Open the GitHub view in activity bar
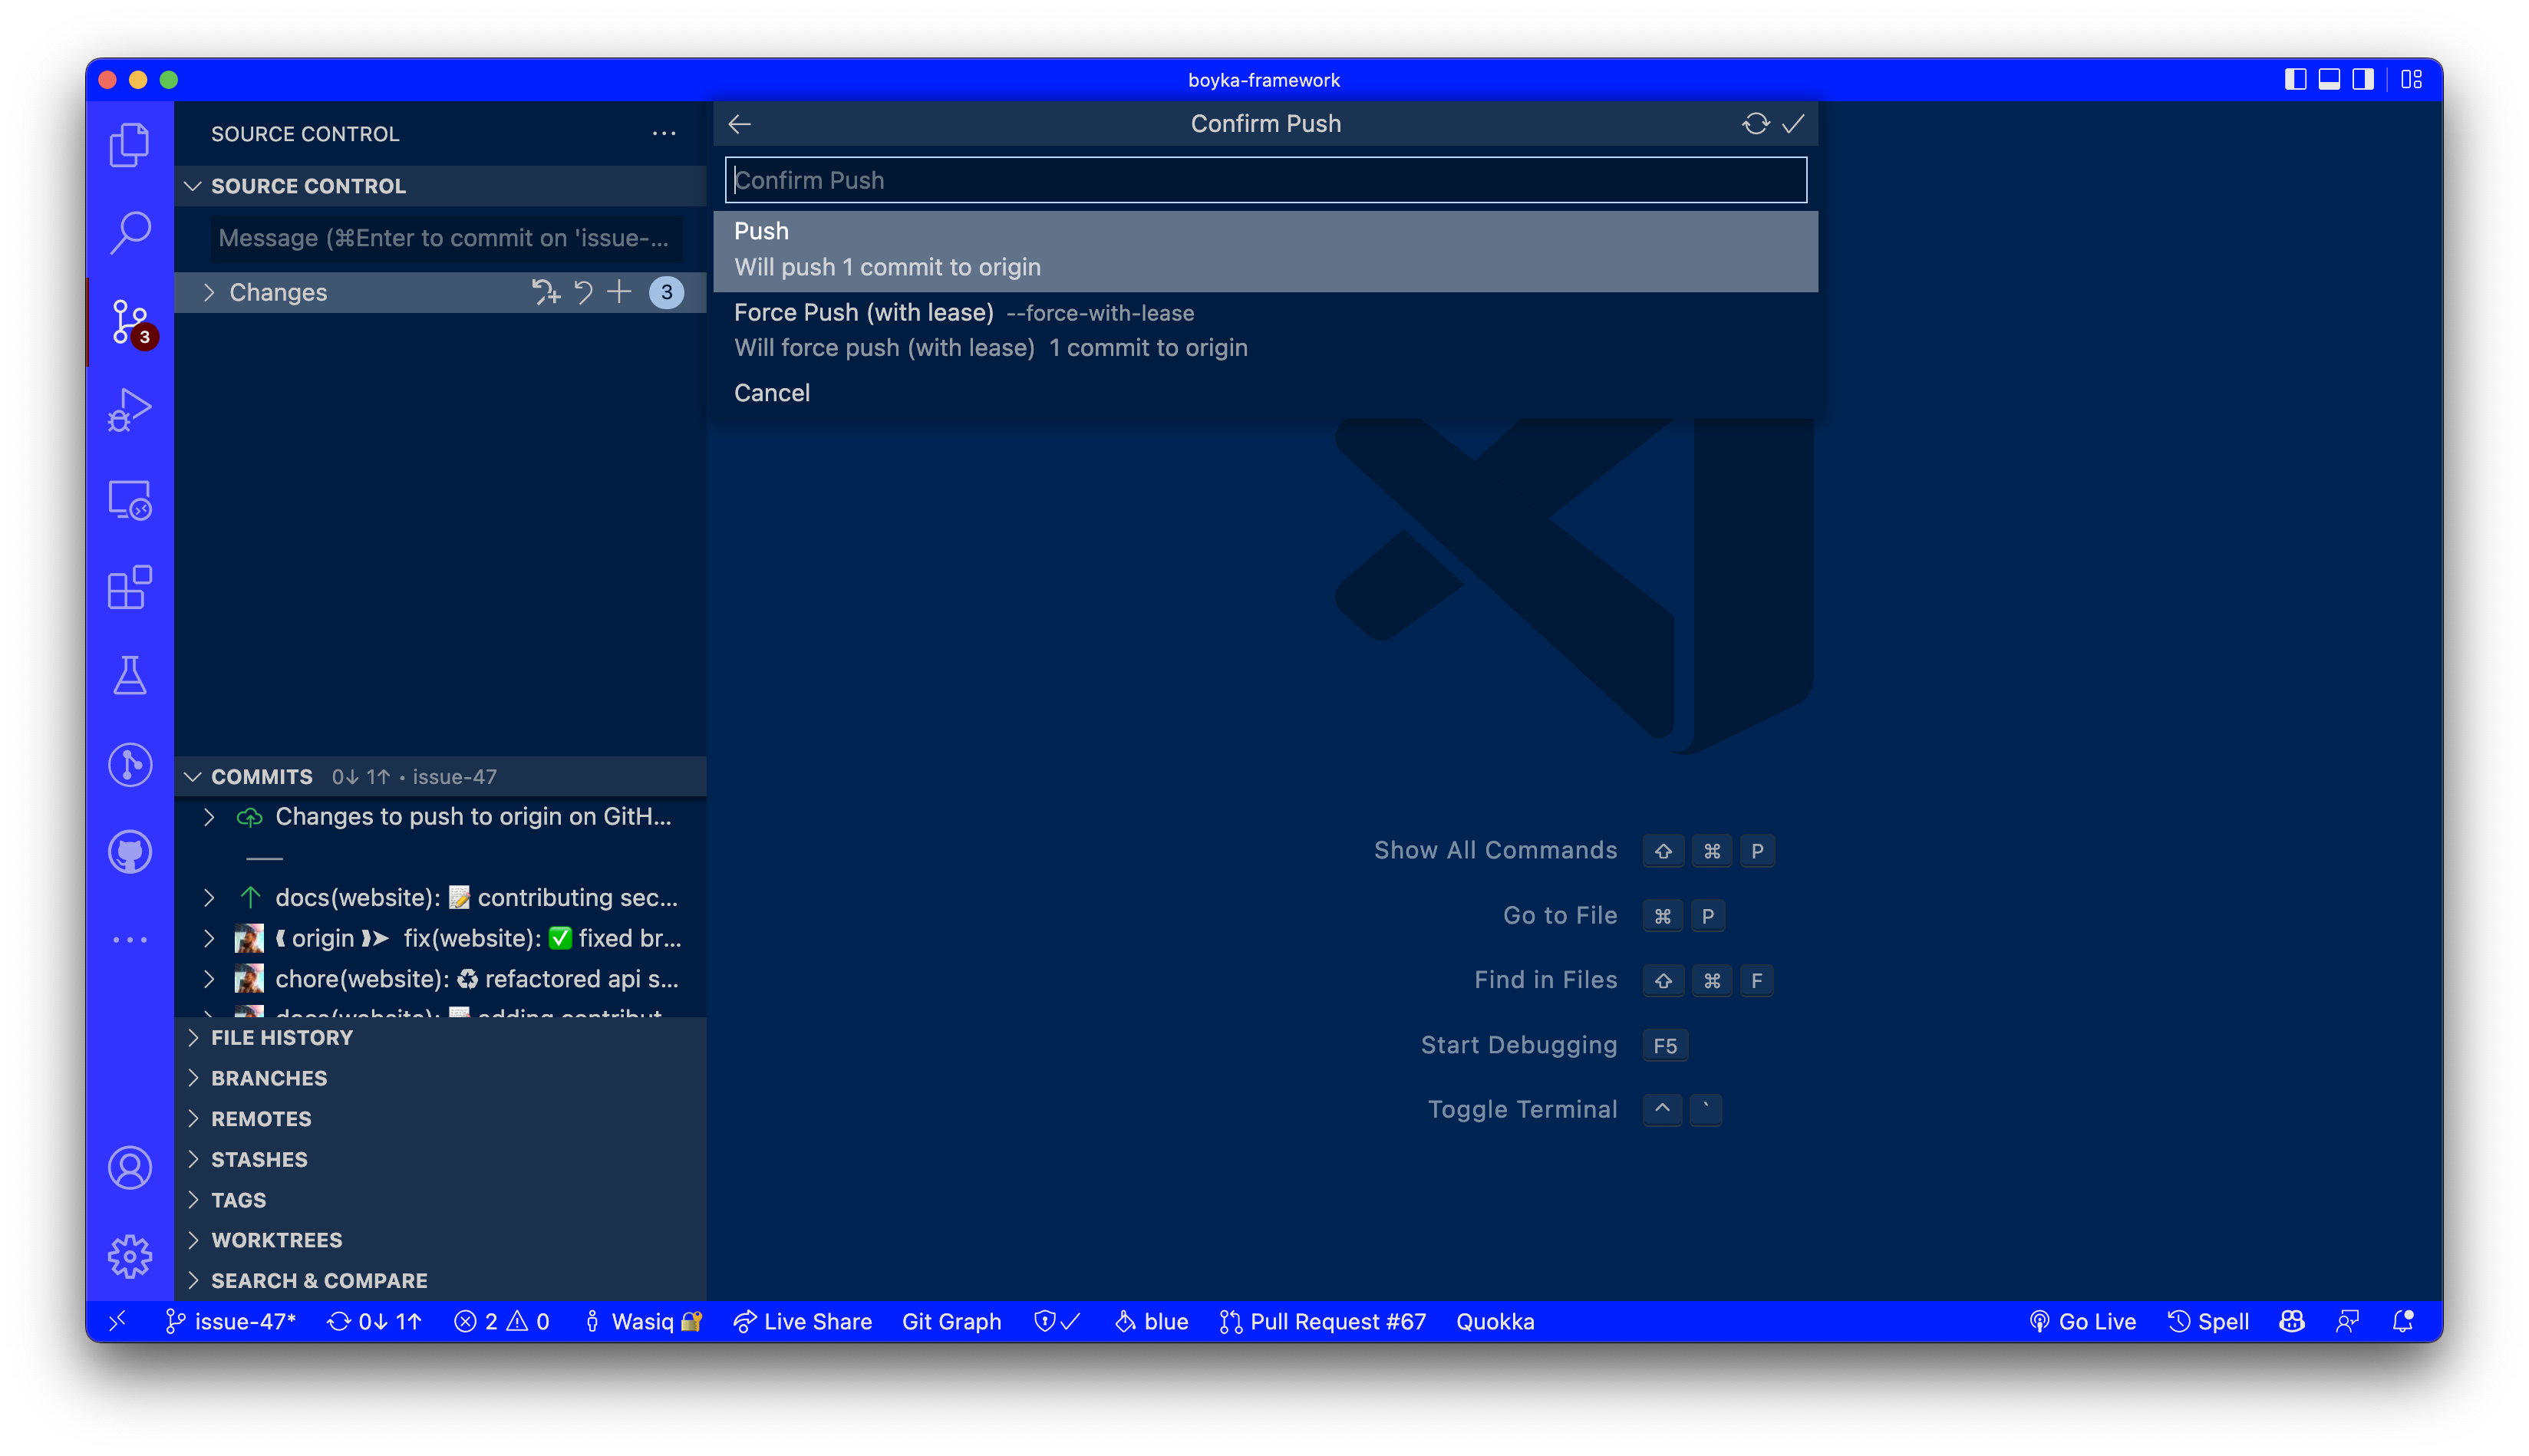 pyautogui.click(x=129, y=853)
